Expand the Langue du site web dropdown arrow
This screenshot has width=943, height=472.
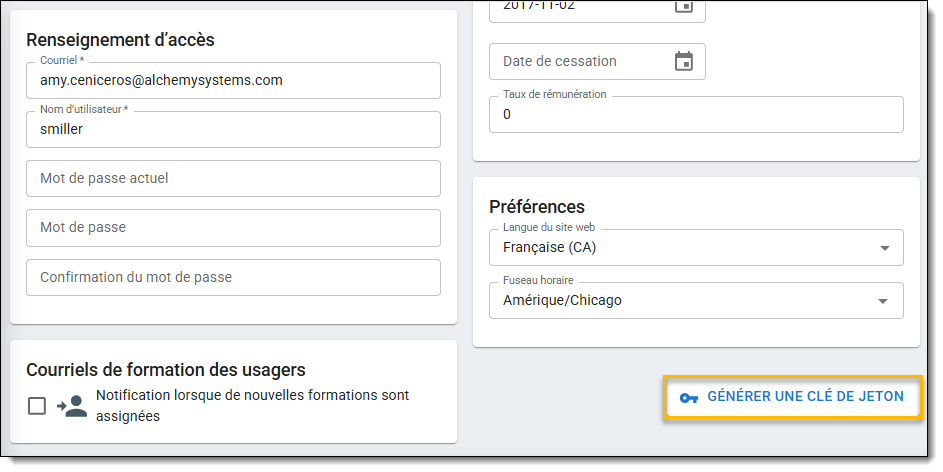click(883, 248)
